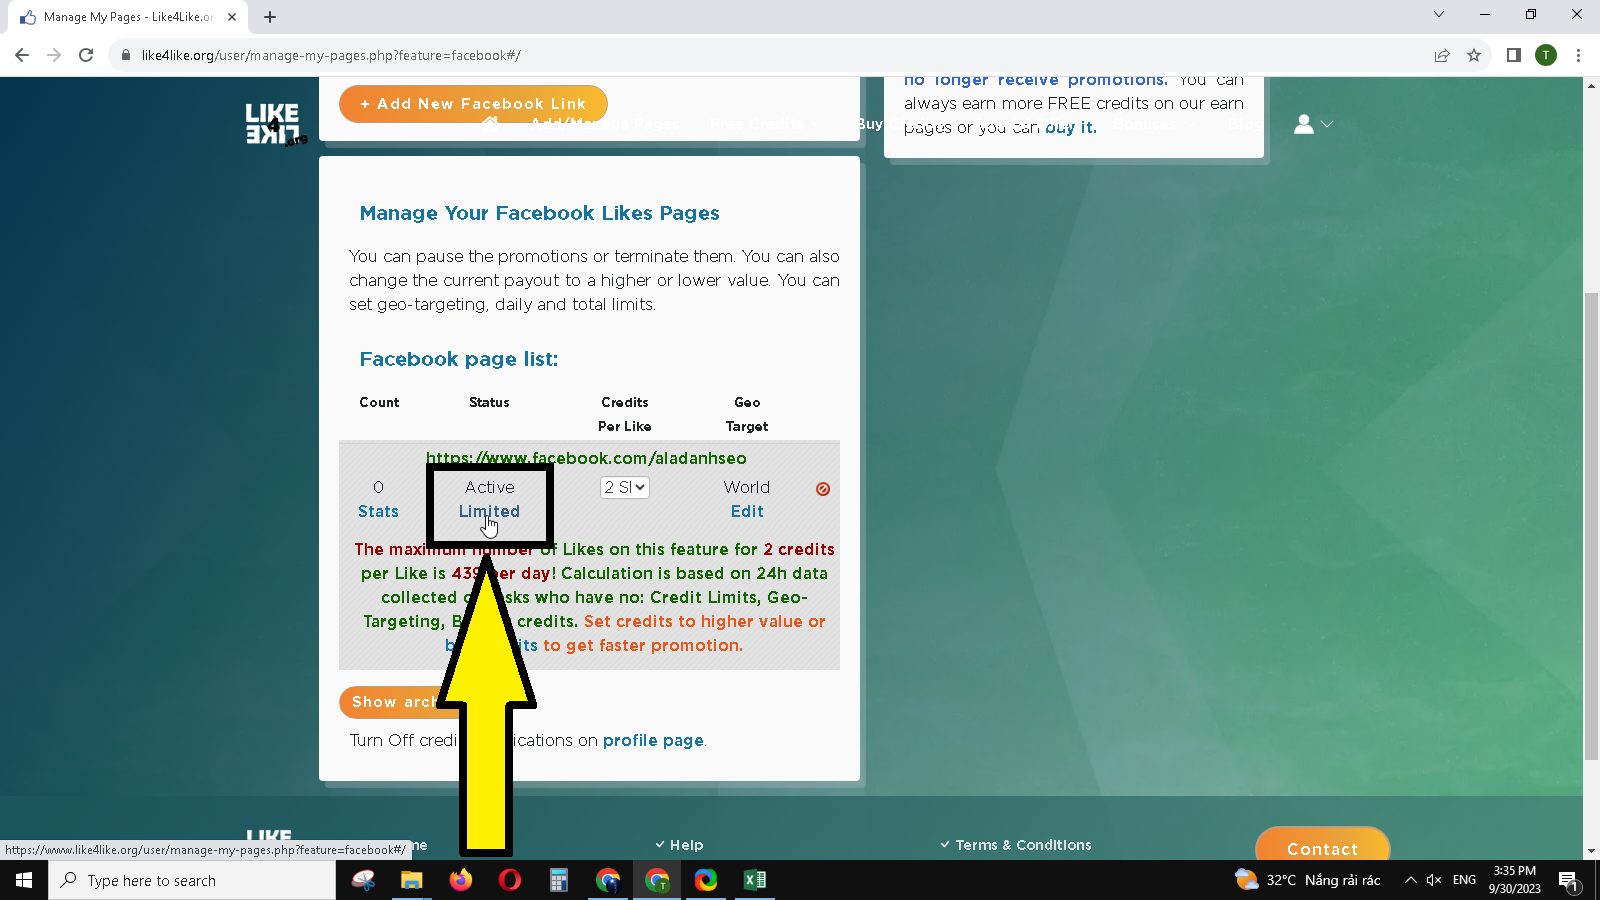Click the Manage Your Facebook Likes Pages heading
The width and height of the screenshot is (1600, 900).
coord(539,213)
